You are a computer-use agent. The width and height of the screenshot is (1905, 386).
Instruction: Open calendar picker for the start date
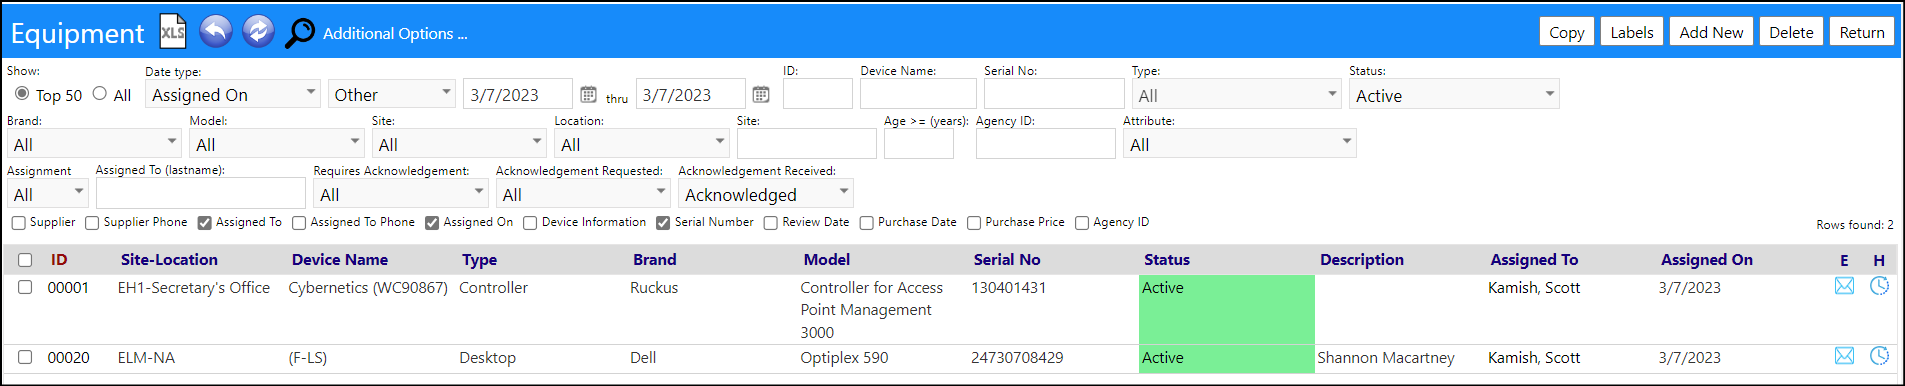[x=588, y=94]
